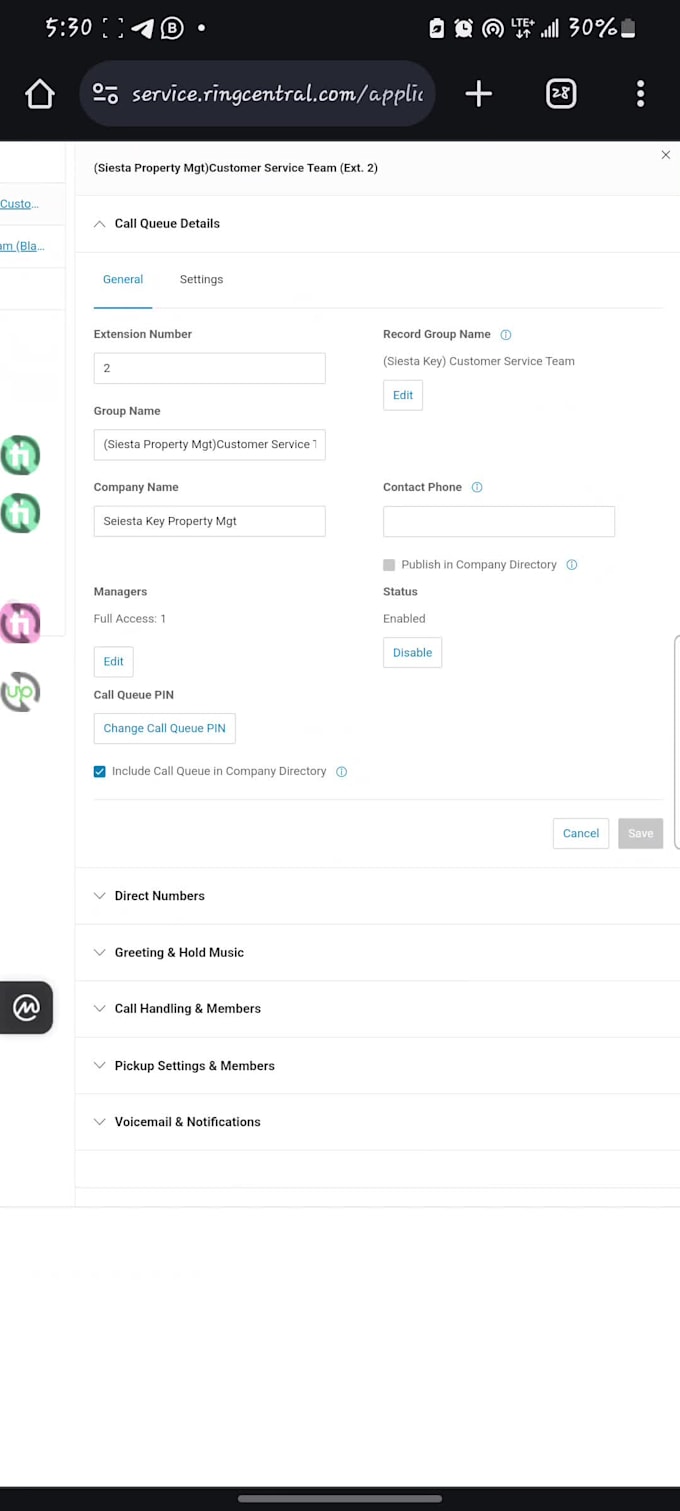Click Edit under Managers
Image resolution: width=680 pixels, height=1511 pixels.
tap(114, 662)
